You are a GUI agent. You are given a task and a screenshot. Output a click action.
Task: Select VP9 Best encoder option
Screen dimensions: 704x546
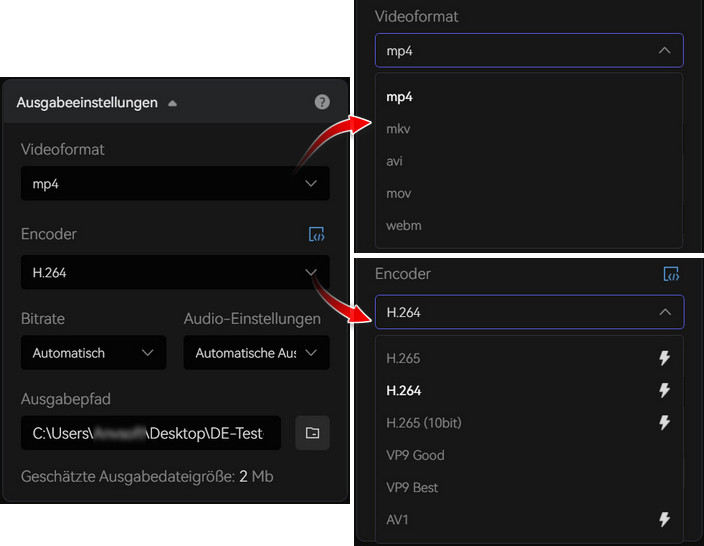(x=529, y=487)
